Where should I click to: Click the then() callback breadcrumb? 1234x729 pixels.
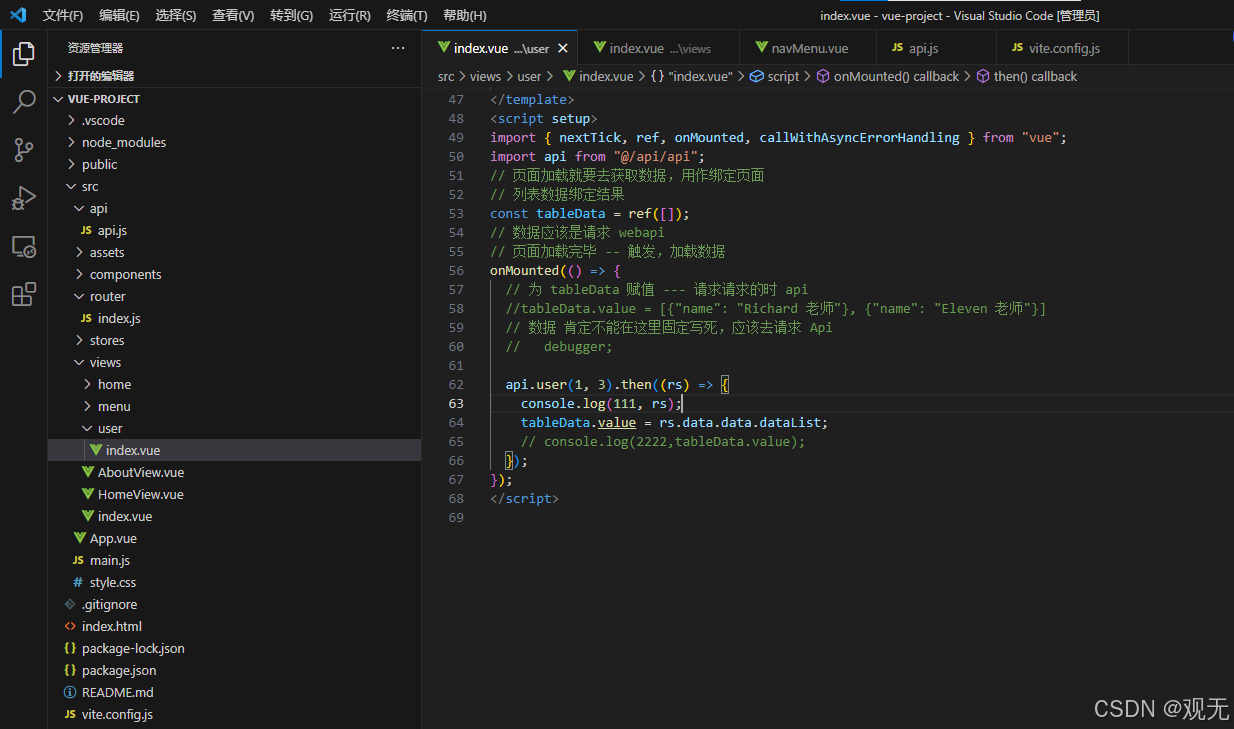1027,76
